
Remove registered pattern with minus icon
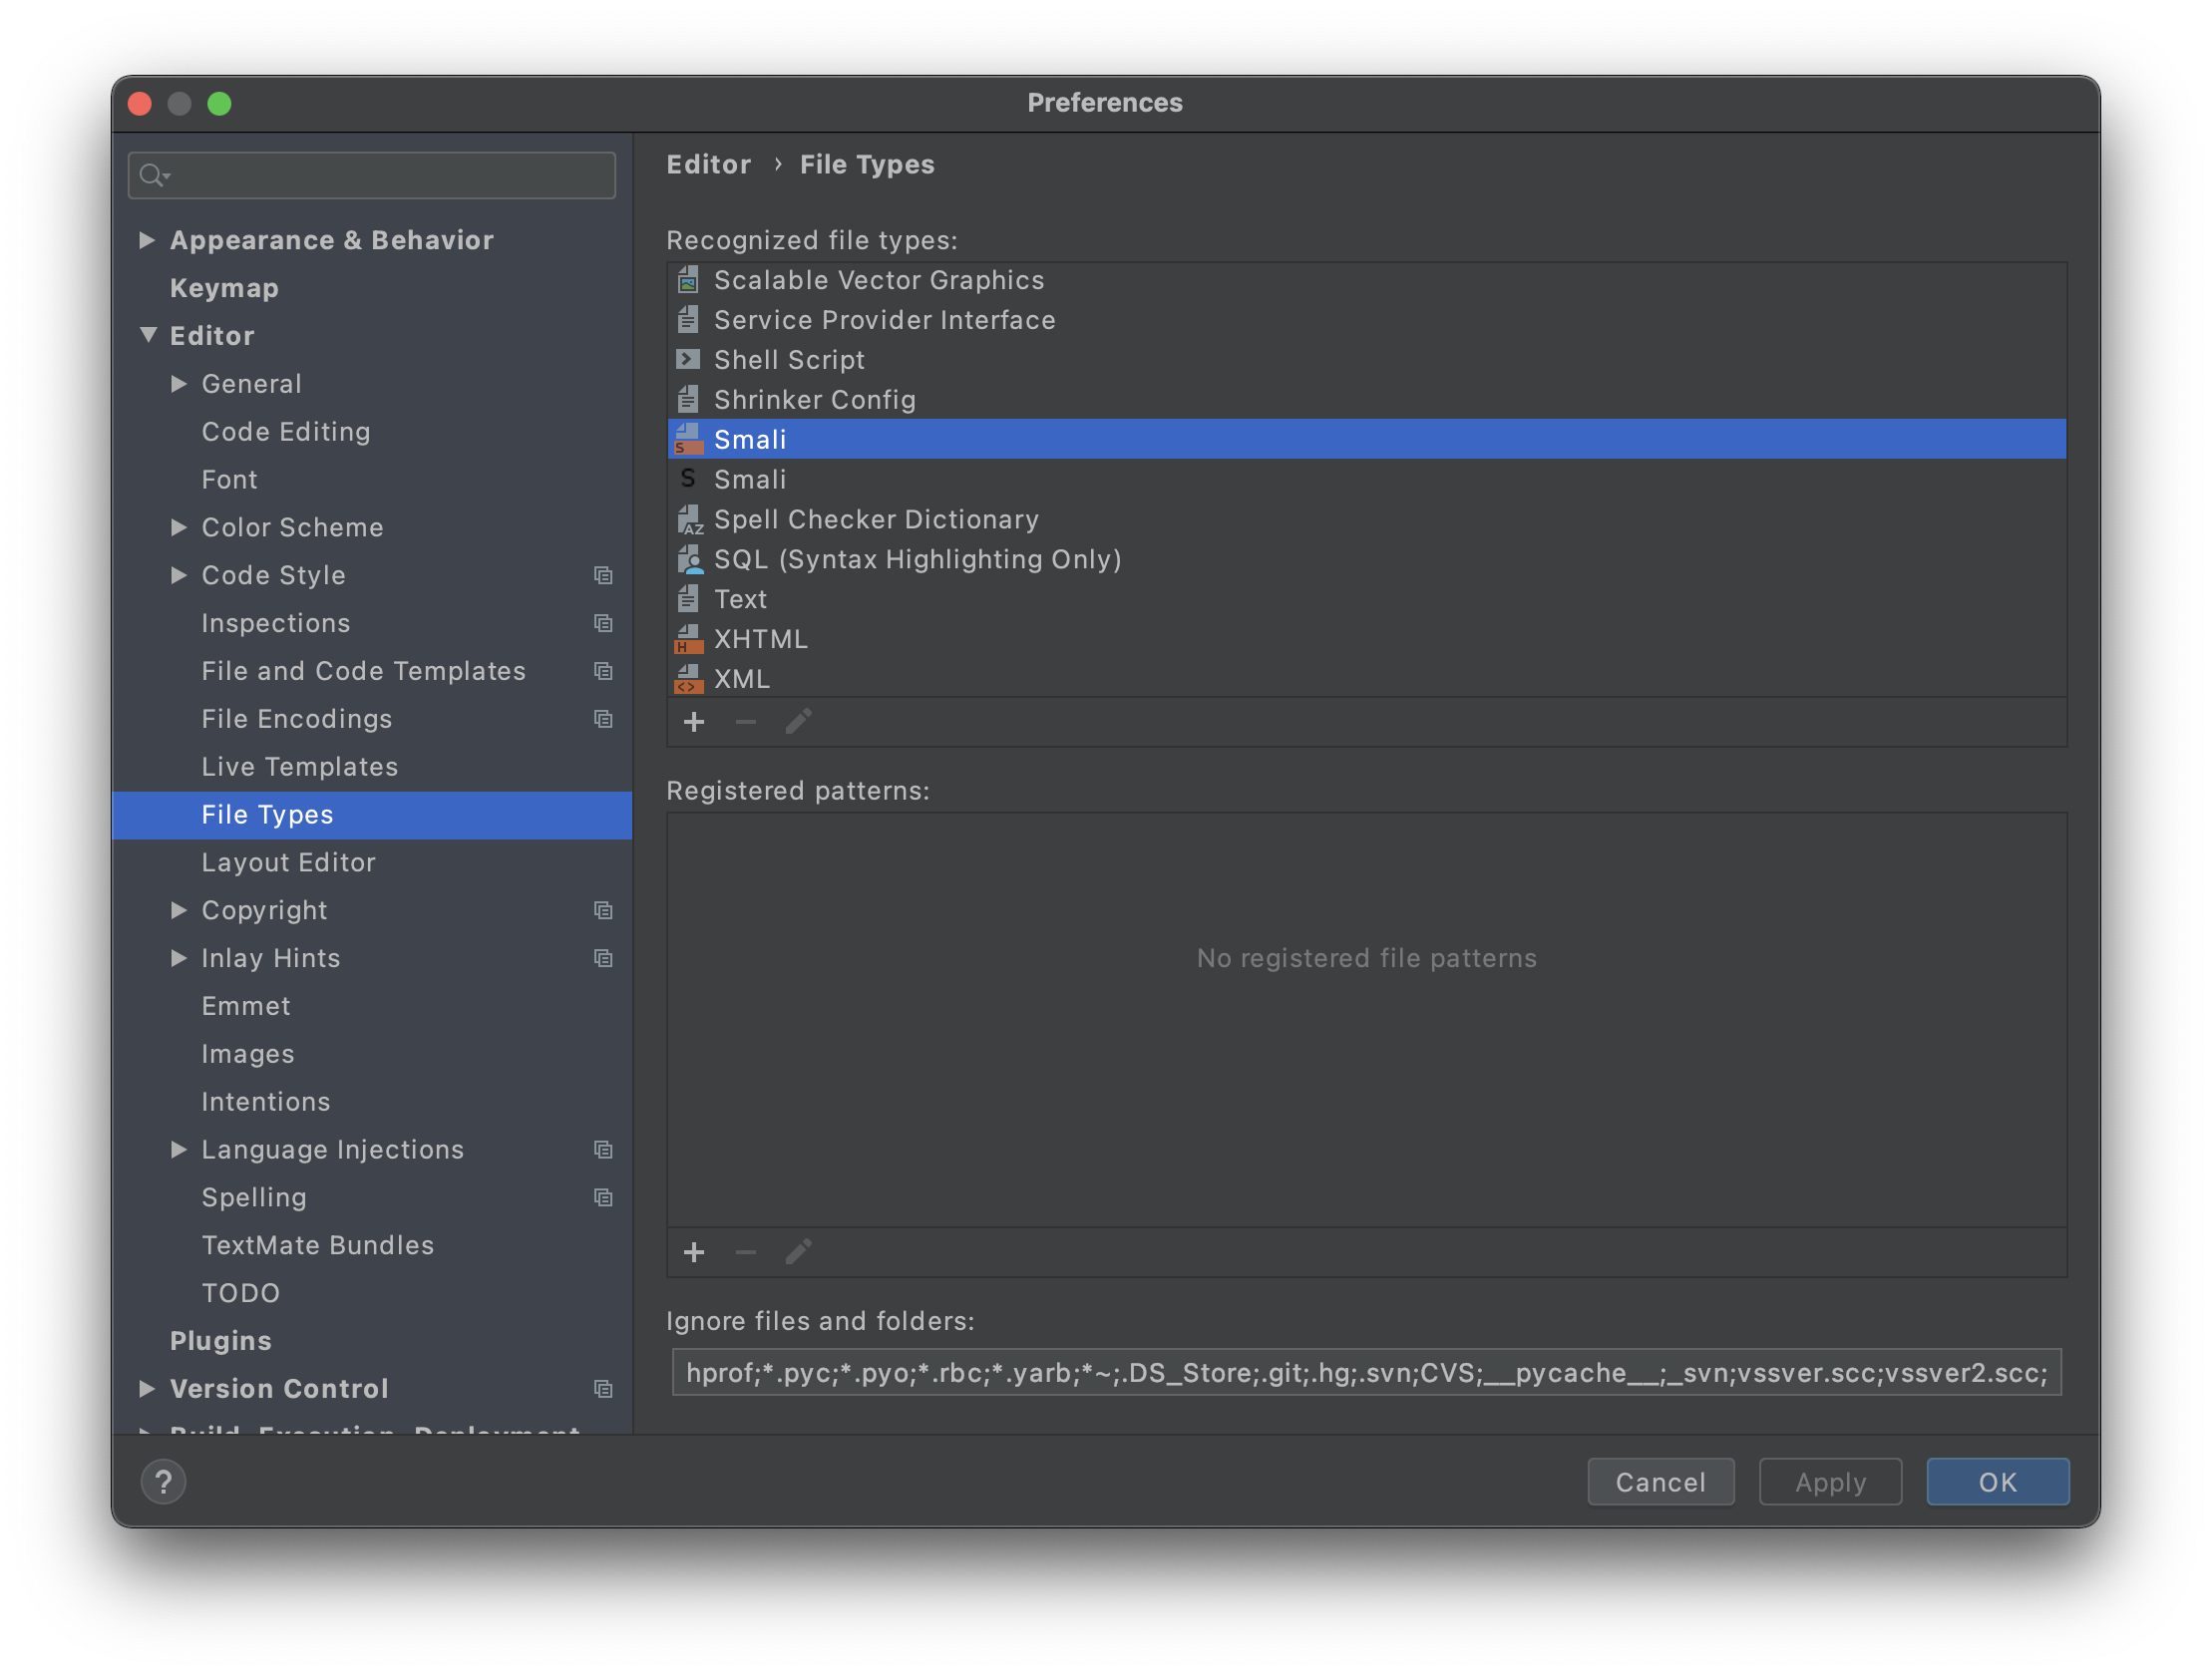pyautogui.click(x=746, y=1253)
